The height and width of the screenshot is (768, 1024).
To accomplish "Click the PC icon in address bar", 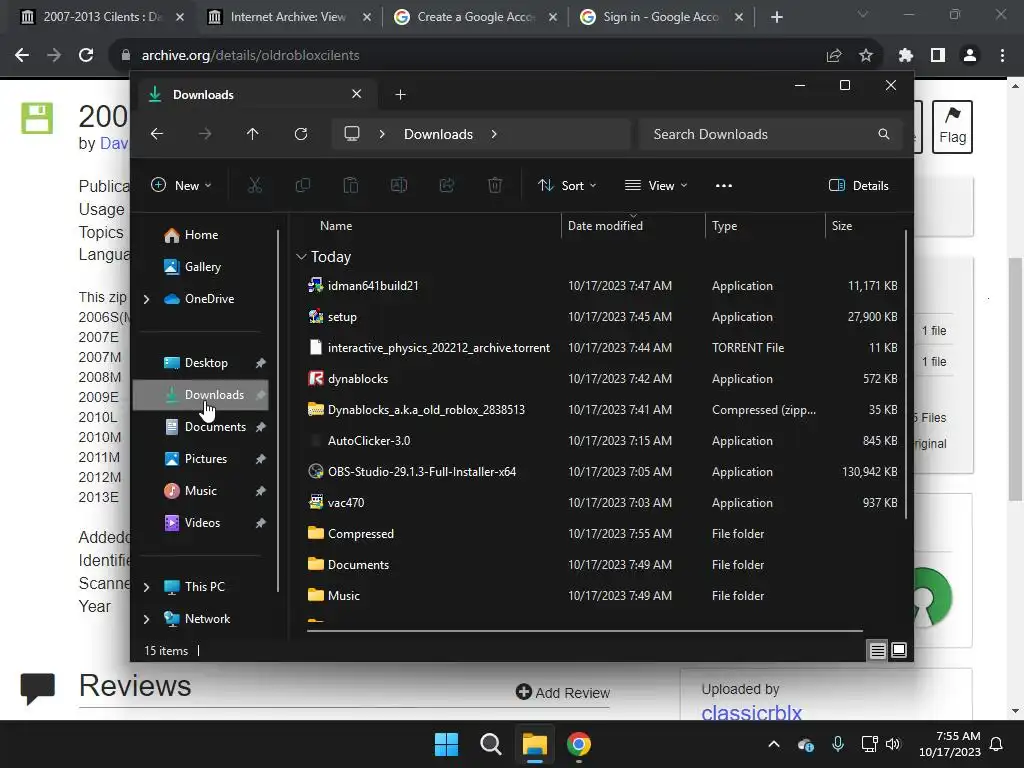I will click(352, 134).
